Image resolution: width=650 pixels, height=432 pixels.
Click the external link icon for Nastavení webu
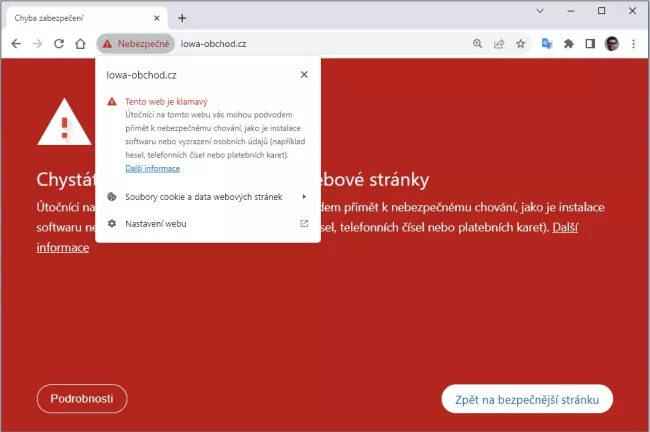click(304, 223)
